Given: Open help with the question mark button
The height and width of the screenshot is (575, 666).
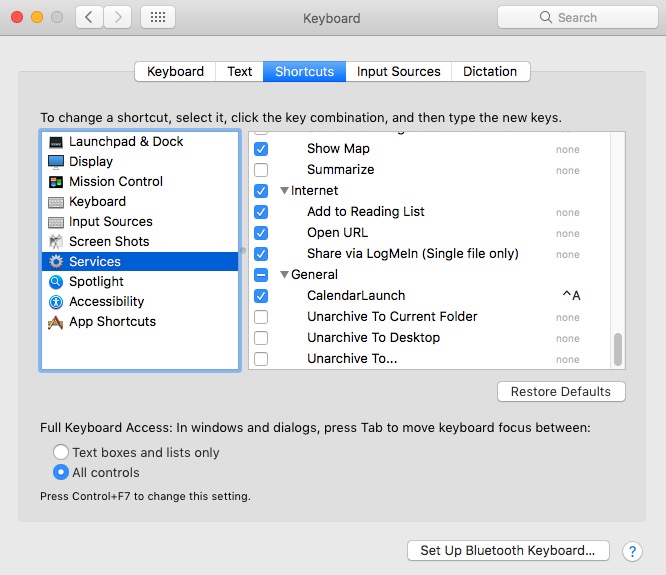Looking at the screenshot, I should 632,551.
